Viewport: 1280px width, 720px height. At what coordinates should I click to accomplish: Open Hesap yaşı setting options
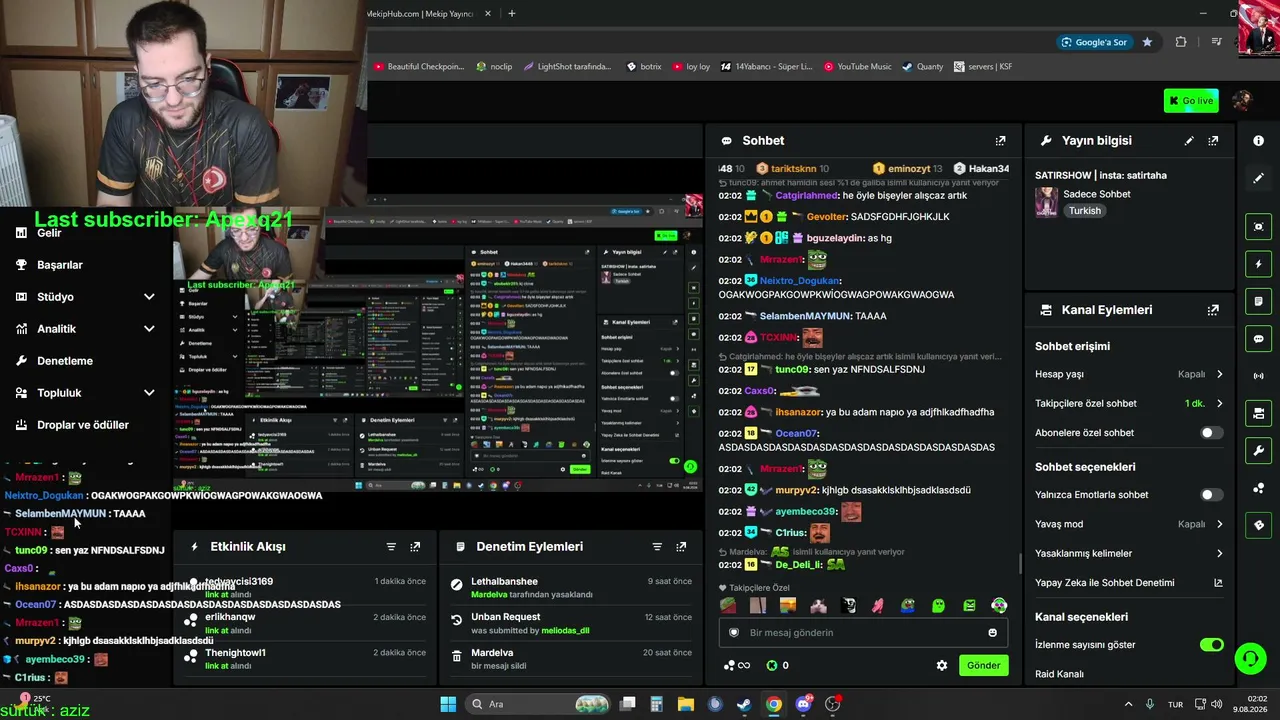(1129, 374)
